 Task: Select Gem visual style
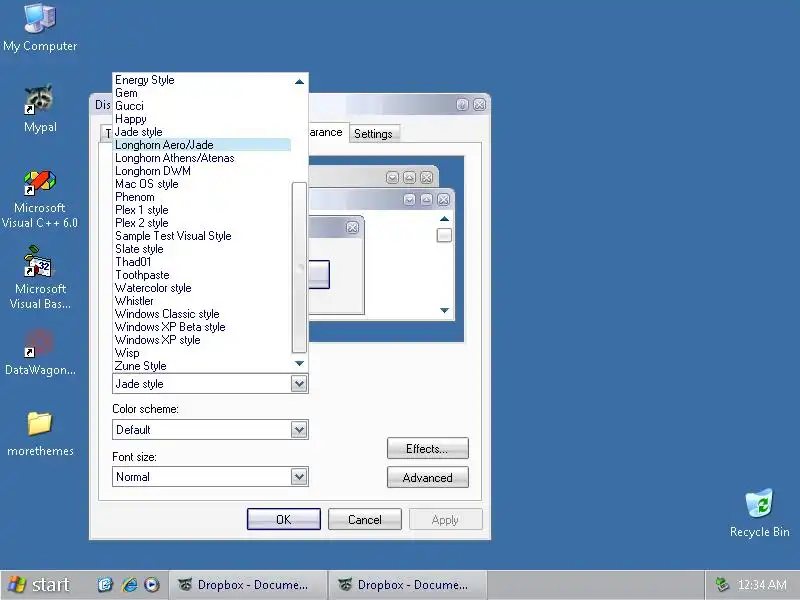coord(202,93)
